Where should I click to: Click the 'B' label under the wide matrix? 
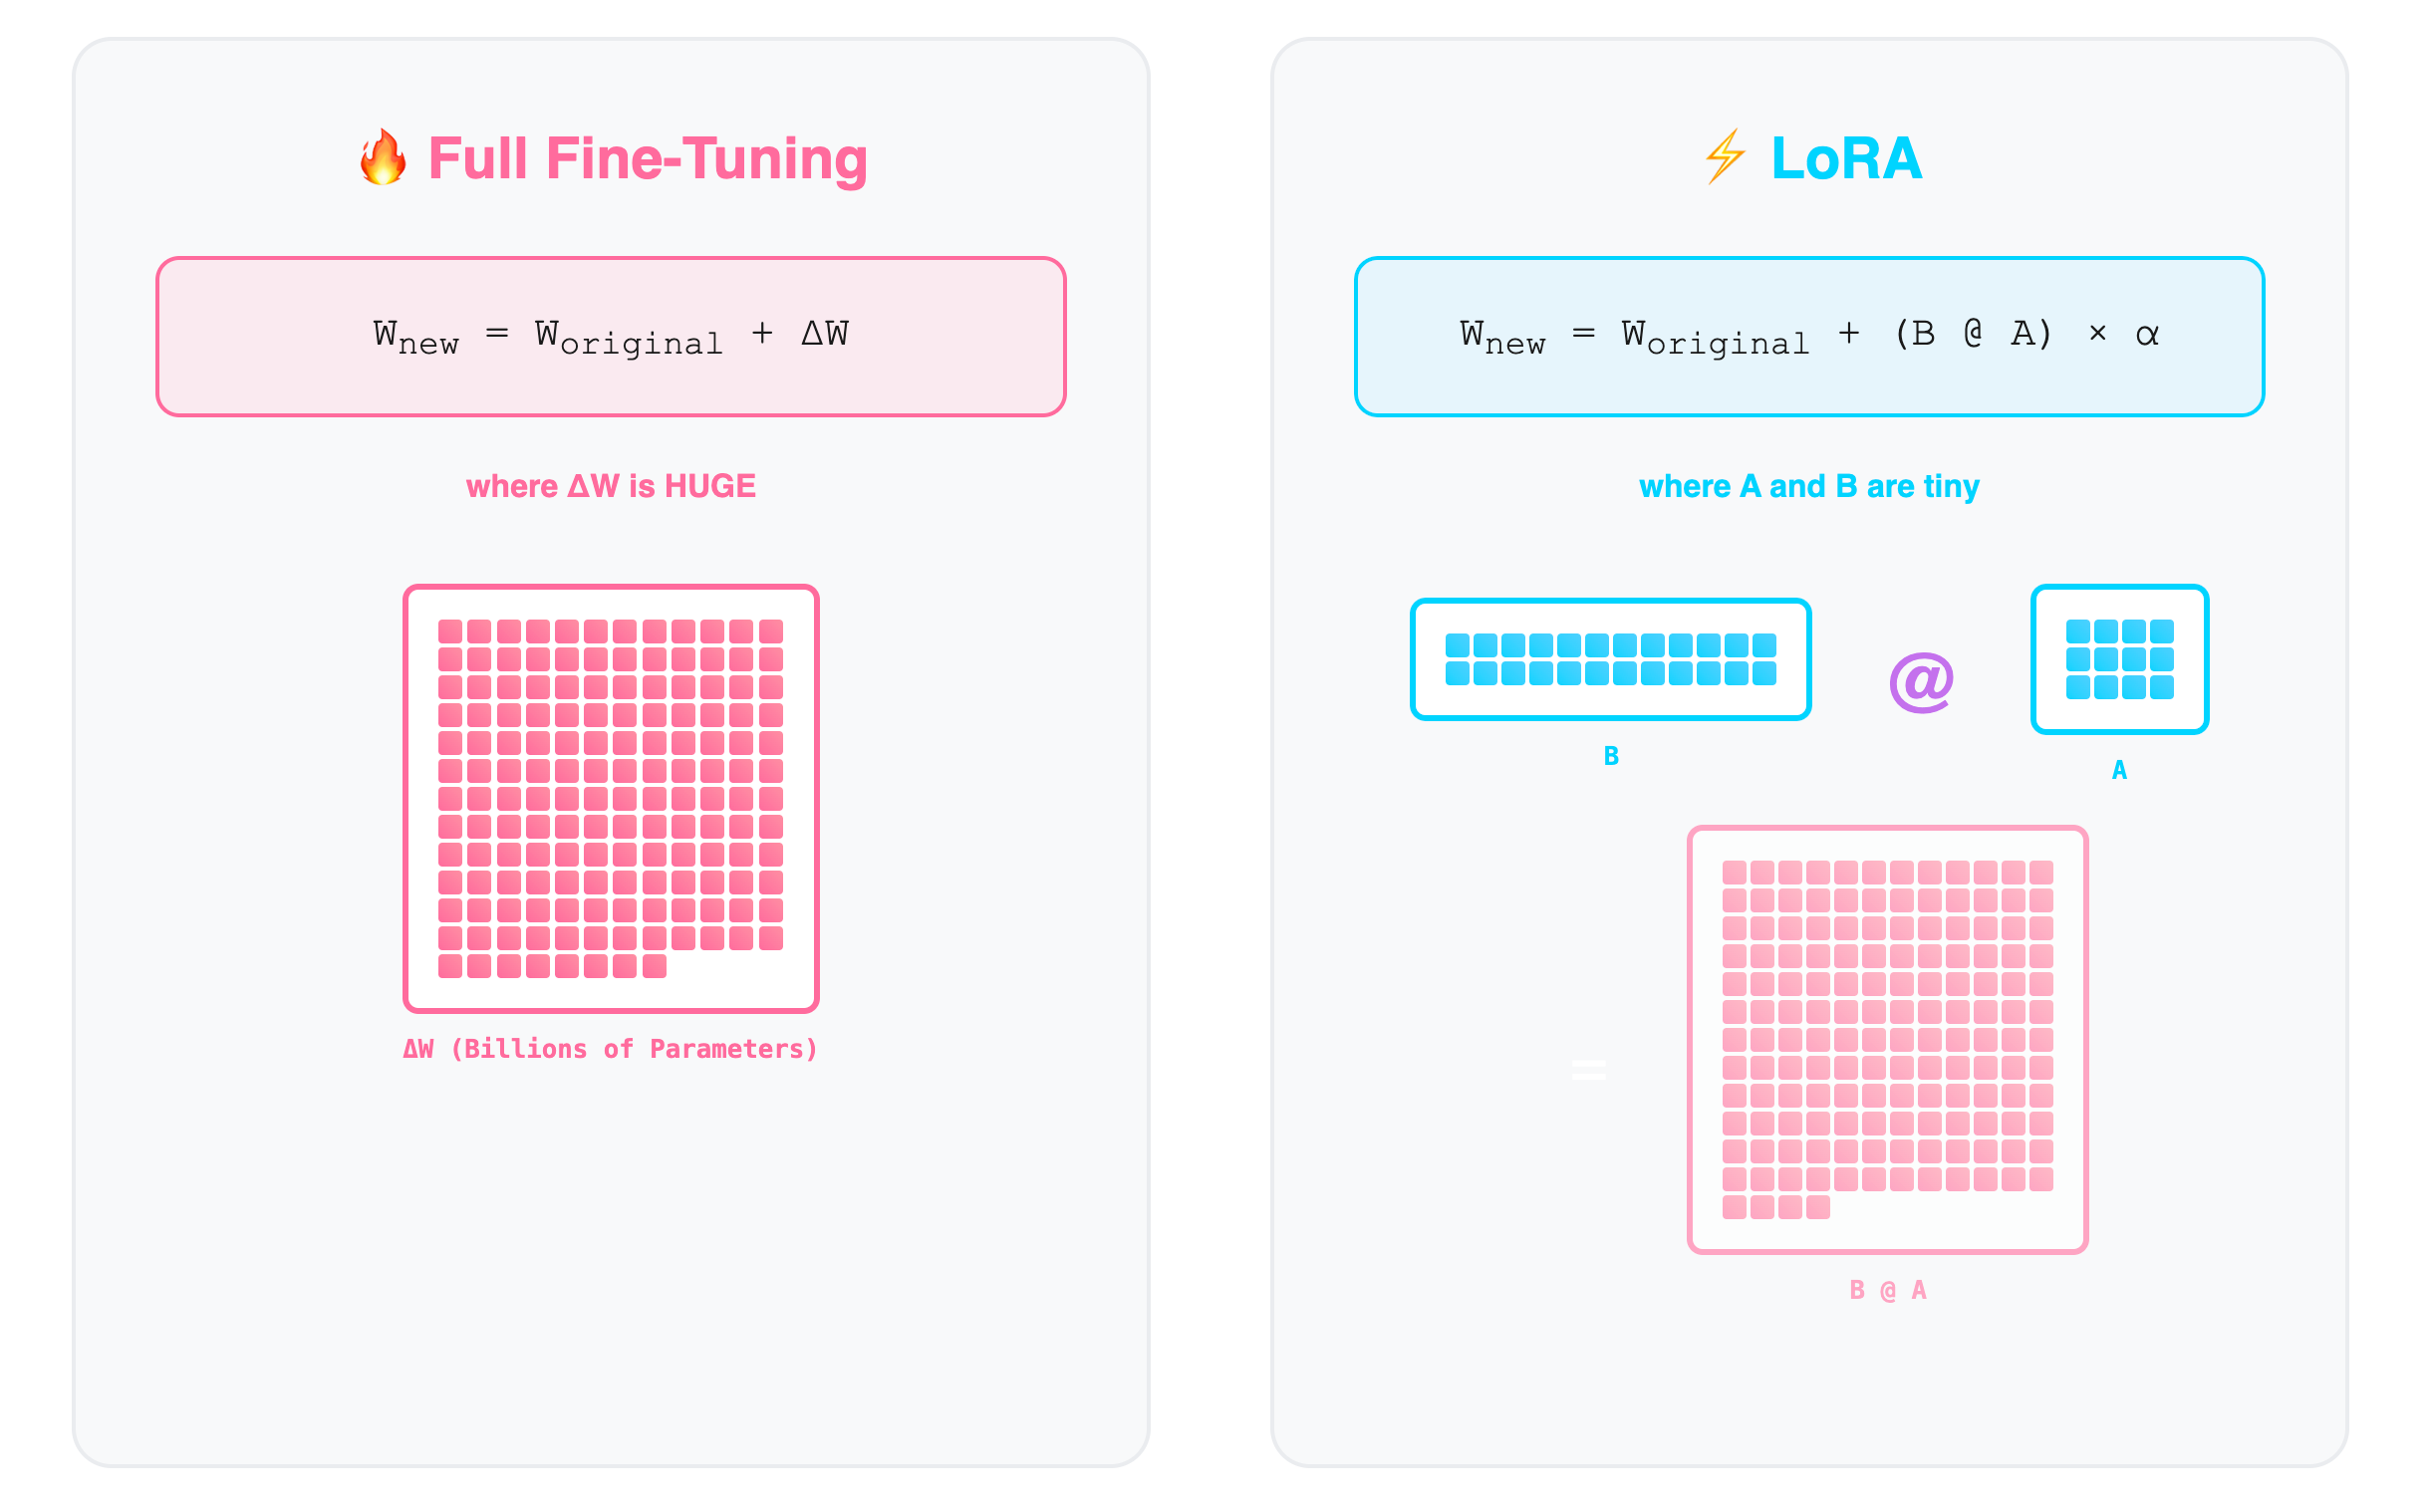point(1611,757)
